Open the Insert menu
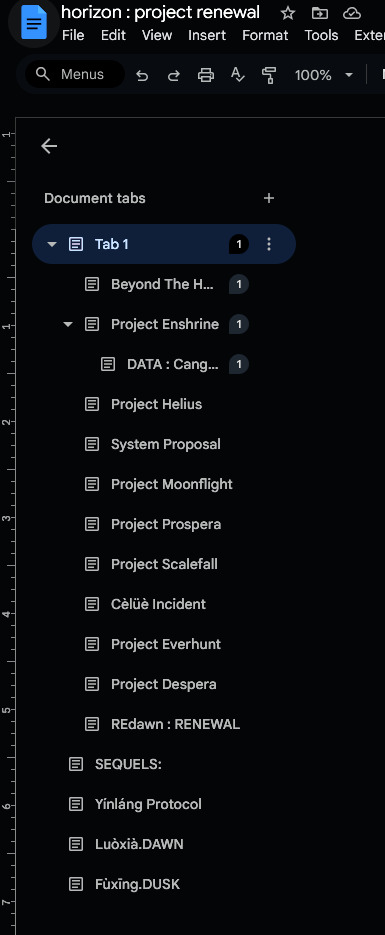Screen dimensions: 385x935 207,35
